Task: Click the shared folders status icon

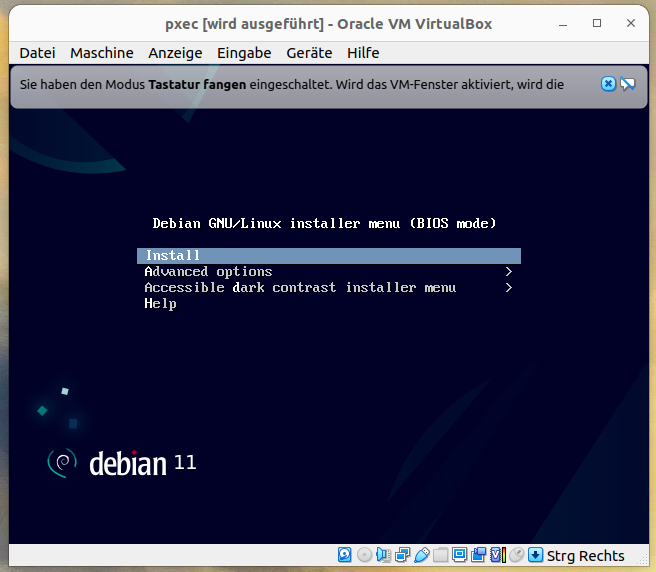Action: click(441, 555)
